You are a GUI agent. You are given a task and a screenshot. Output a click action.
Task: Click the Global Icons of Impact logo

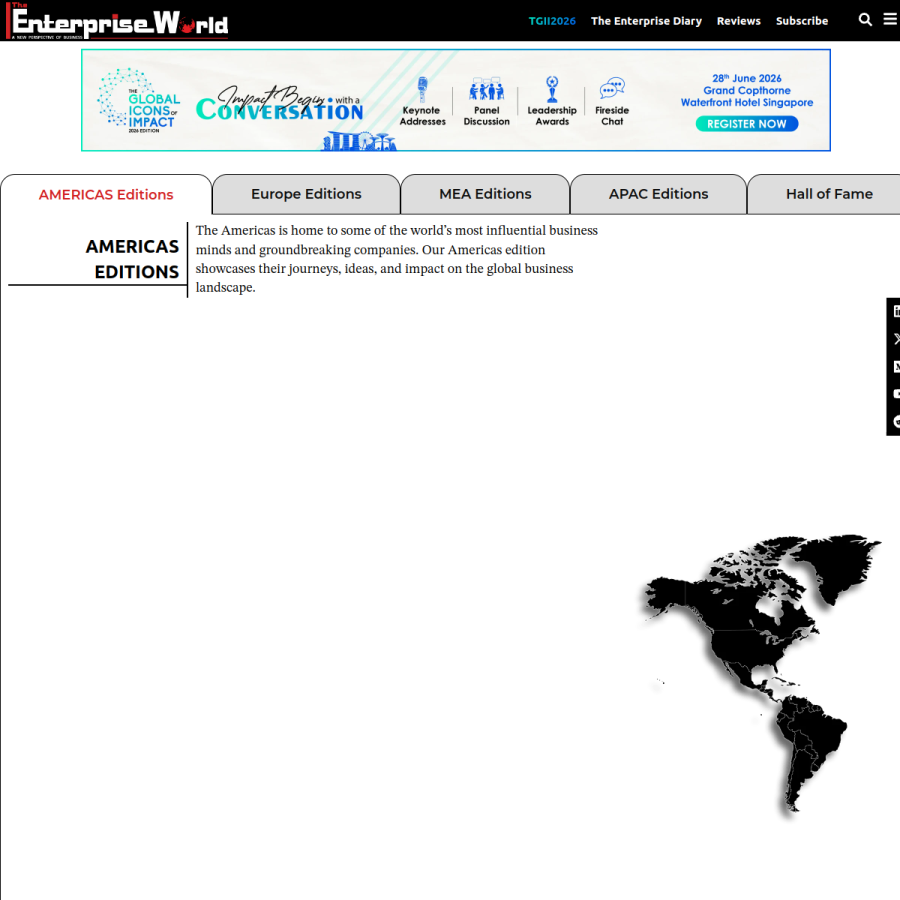pos(138,100)
